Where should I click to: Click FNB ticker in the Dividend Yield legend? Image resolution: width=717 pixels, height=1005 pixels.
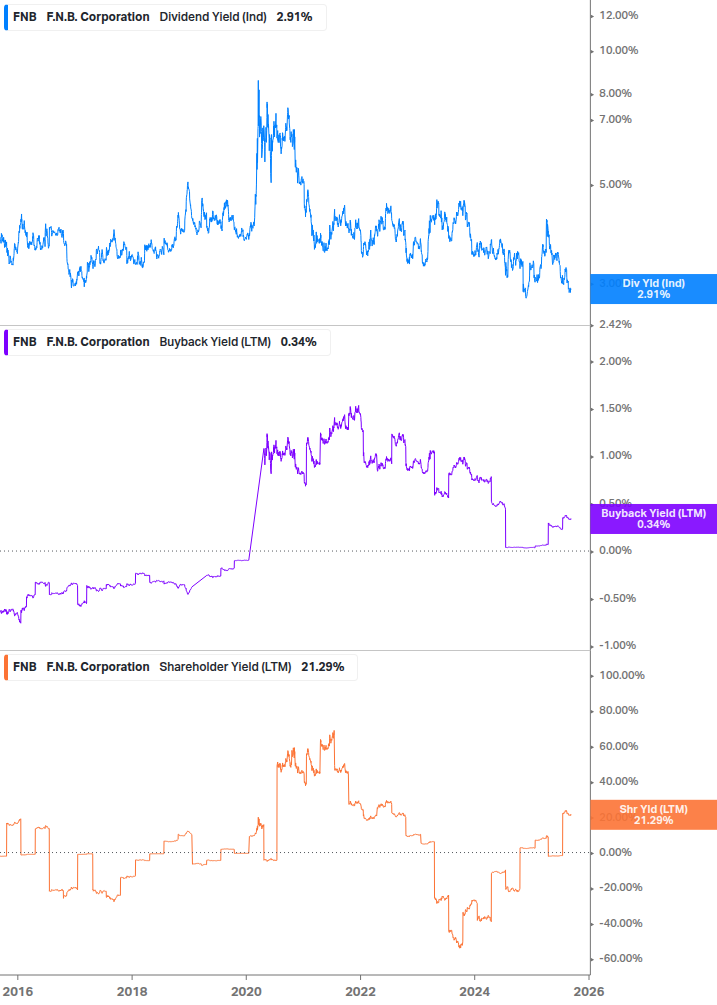pos(24,17)
